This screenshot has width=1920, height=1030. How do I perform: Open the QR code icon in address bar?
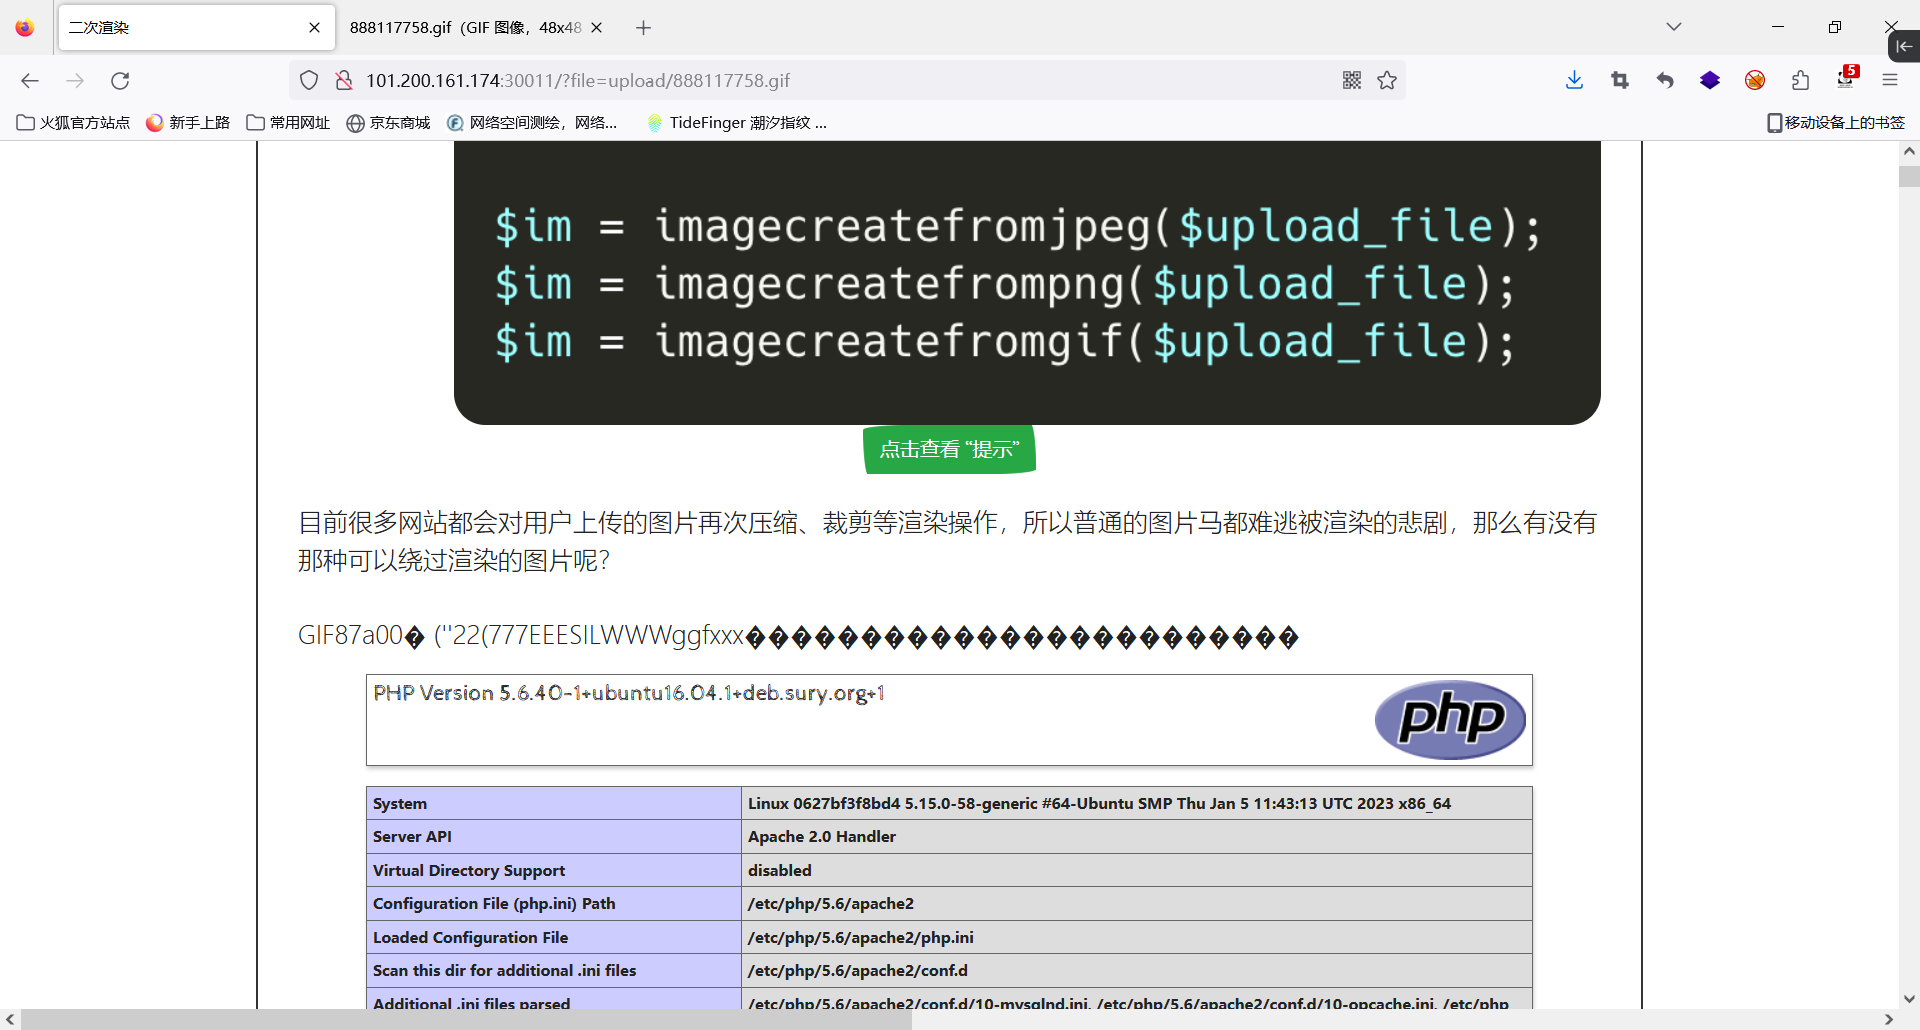click(x=1352, y=81)
